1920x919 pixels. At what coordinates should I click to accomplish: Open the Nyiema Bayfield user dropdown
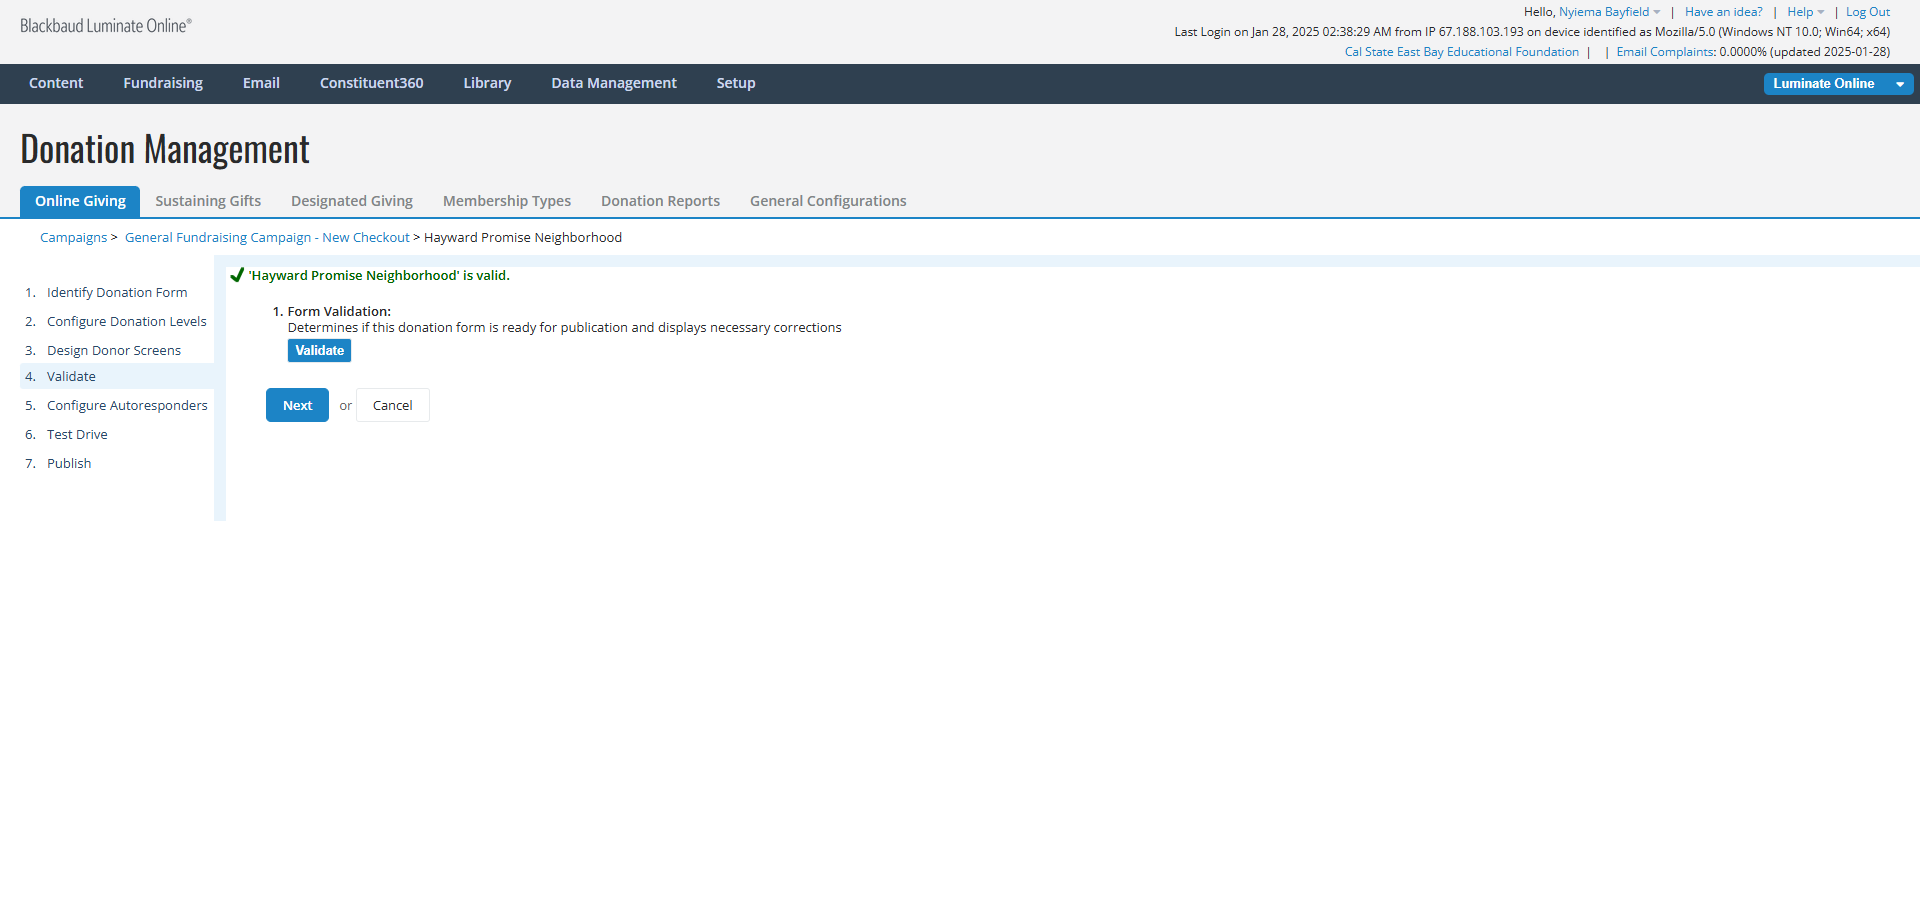(x=1609, y=12)
